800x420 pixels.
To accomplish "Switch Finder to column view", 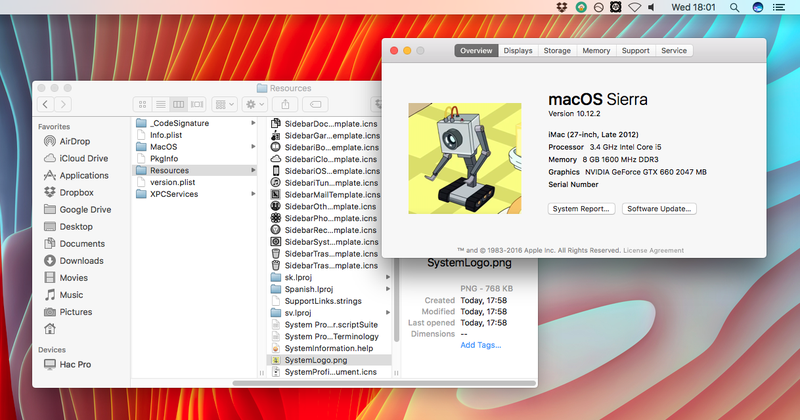I will (178, 104).
